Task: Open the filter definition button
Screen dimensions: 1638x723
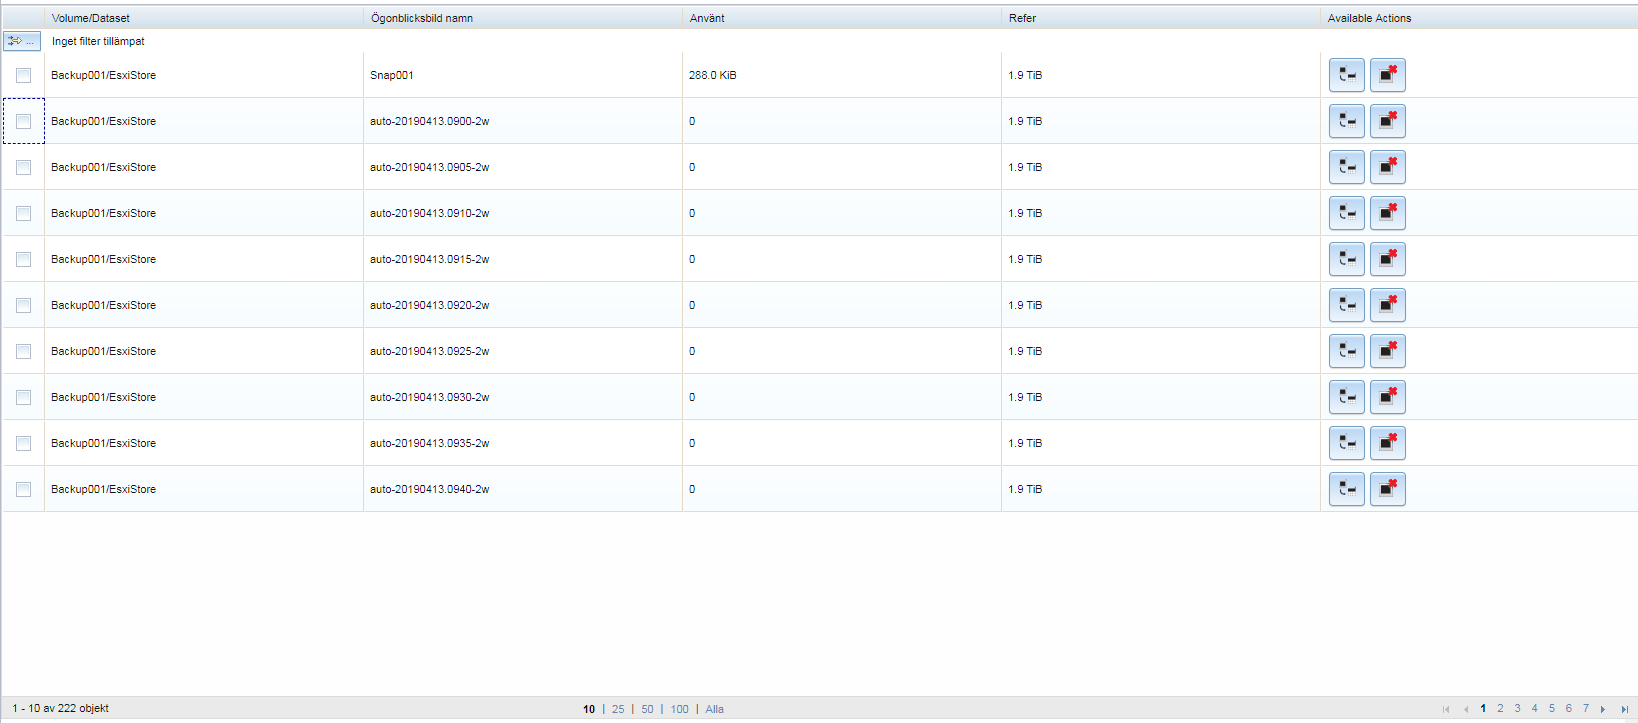Action: click(21, 41)
